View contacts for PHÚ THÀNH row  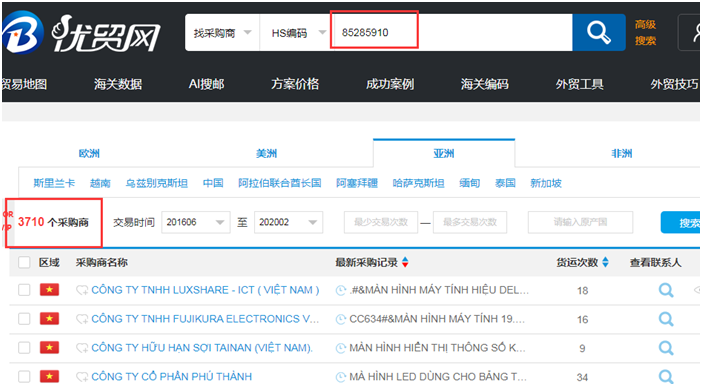666,377
